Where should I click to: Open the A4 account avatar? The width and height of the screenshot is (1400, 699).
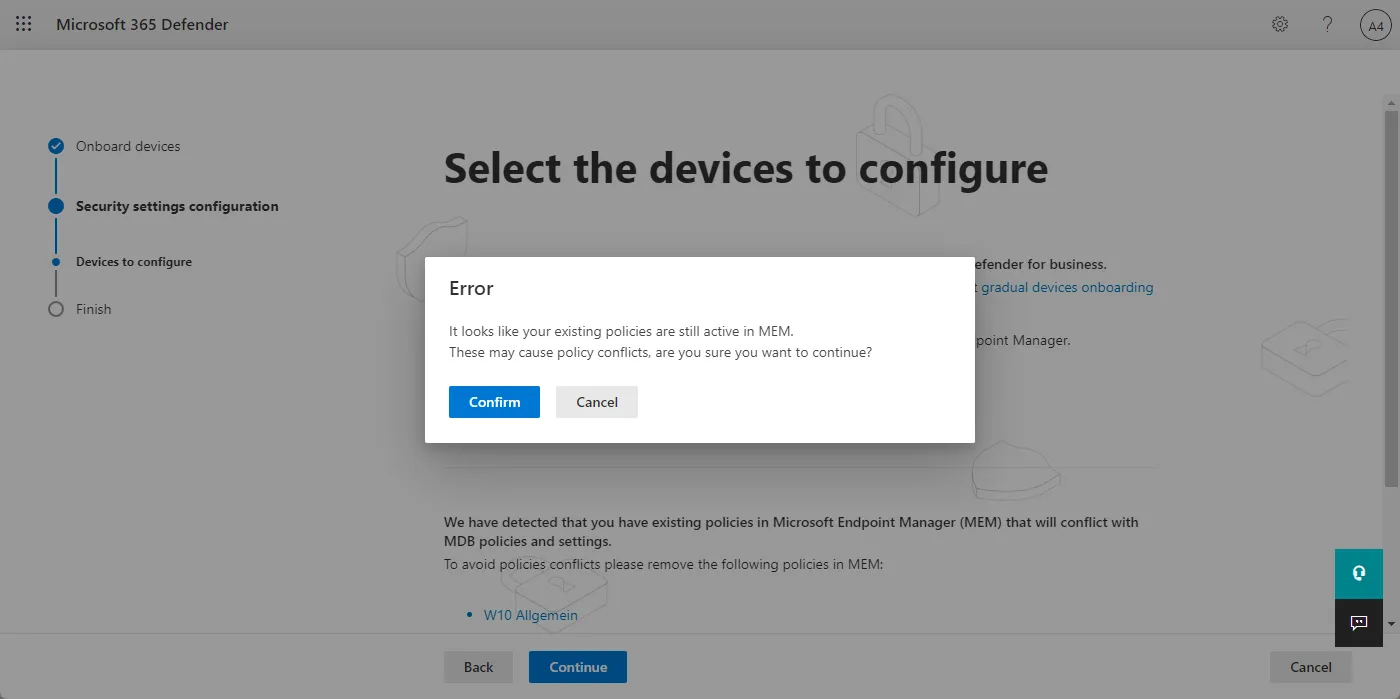tap(1375, 25)
